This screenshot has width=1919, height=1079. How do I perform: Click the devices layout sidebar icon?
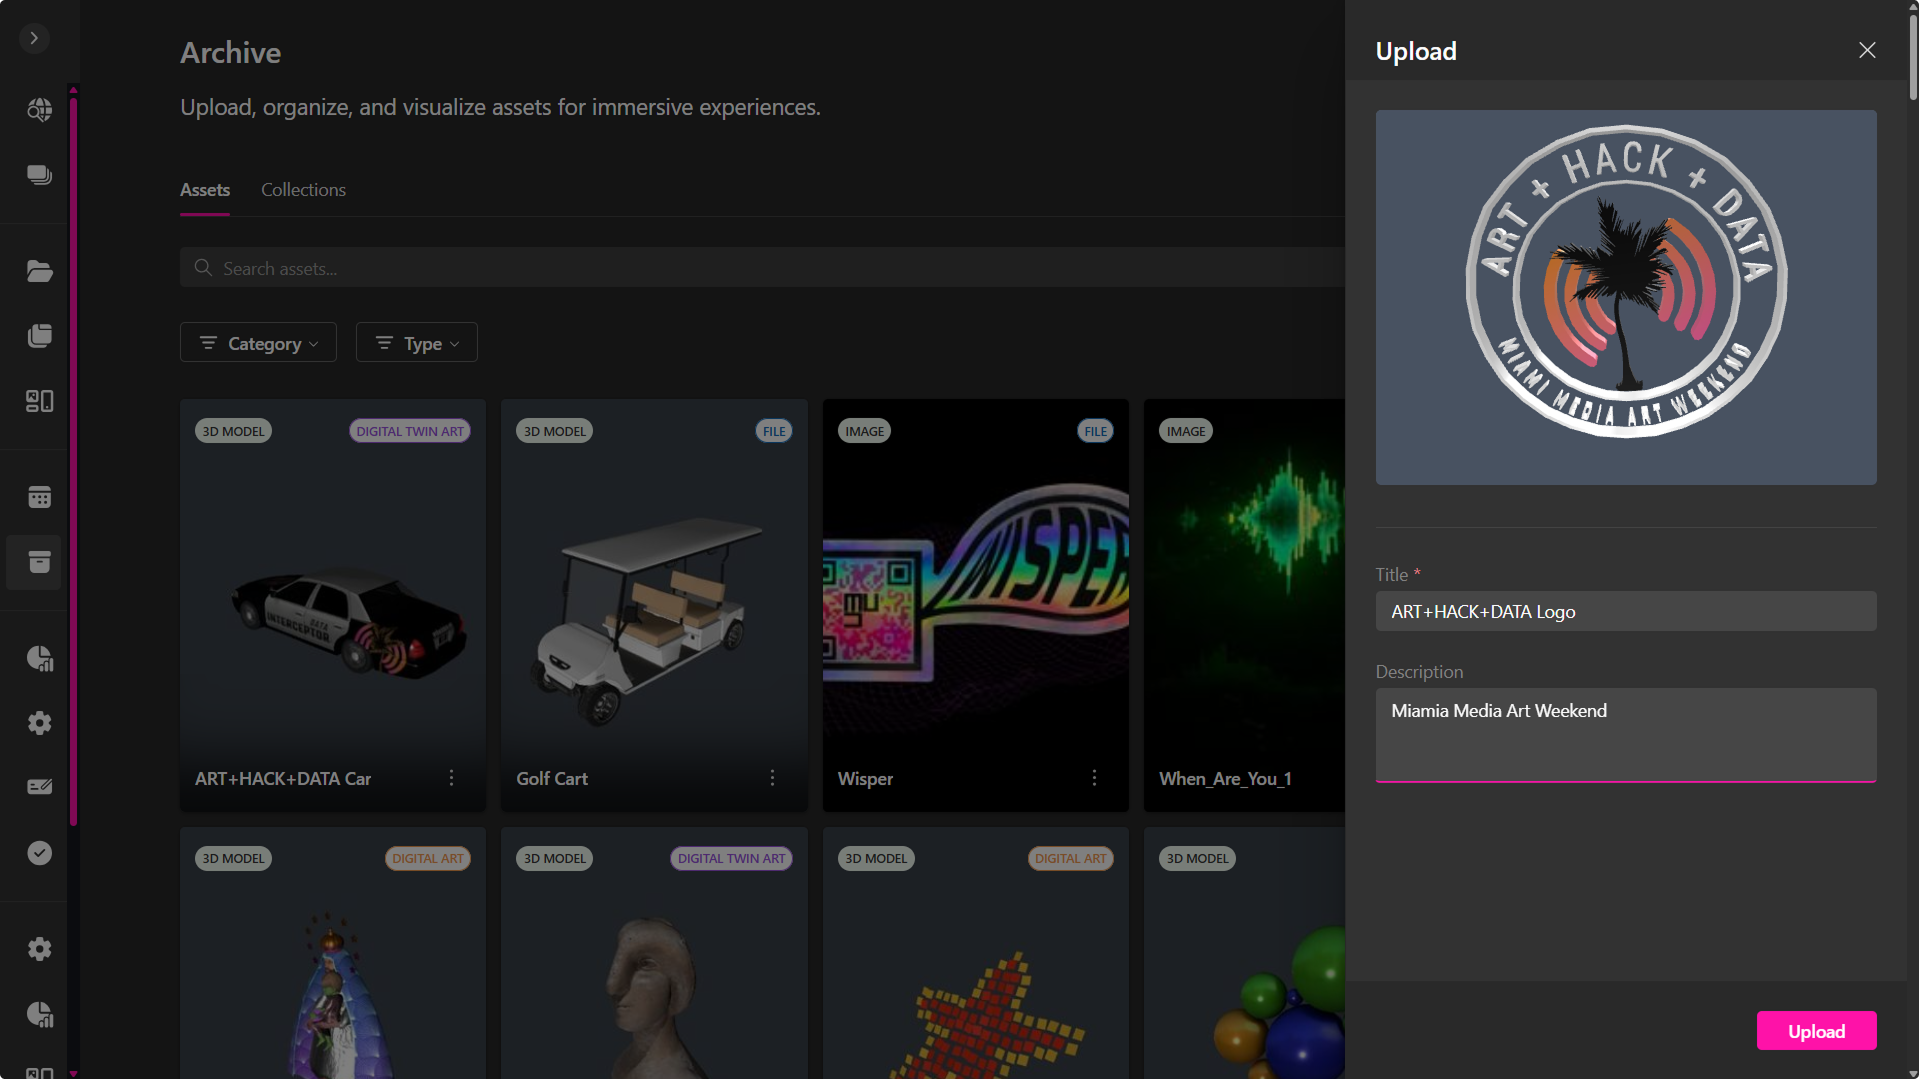pos(39,401)
